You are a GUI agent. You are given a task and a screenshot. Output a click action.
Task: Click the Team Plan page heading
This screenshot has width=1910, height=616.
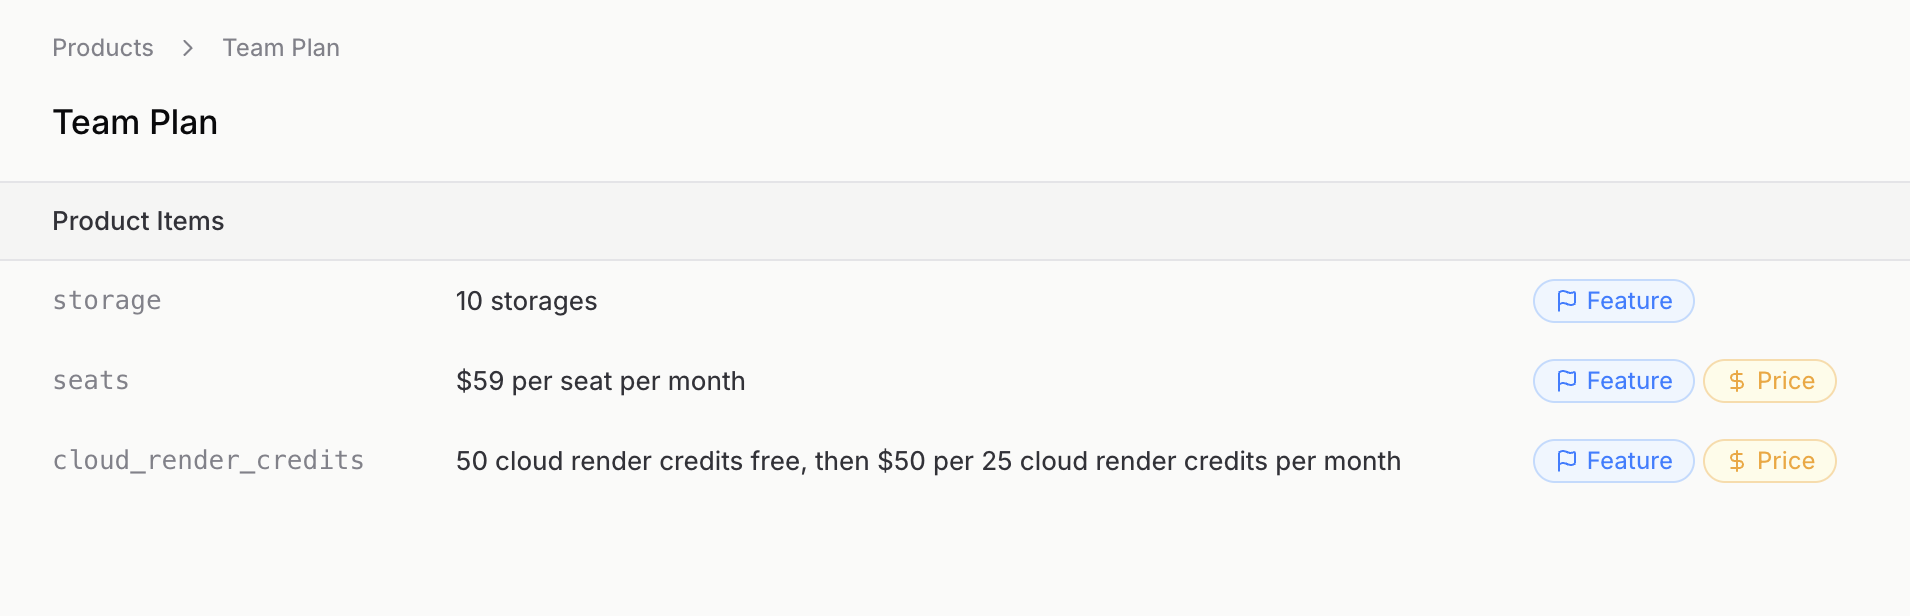(x=135, y=122)
